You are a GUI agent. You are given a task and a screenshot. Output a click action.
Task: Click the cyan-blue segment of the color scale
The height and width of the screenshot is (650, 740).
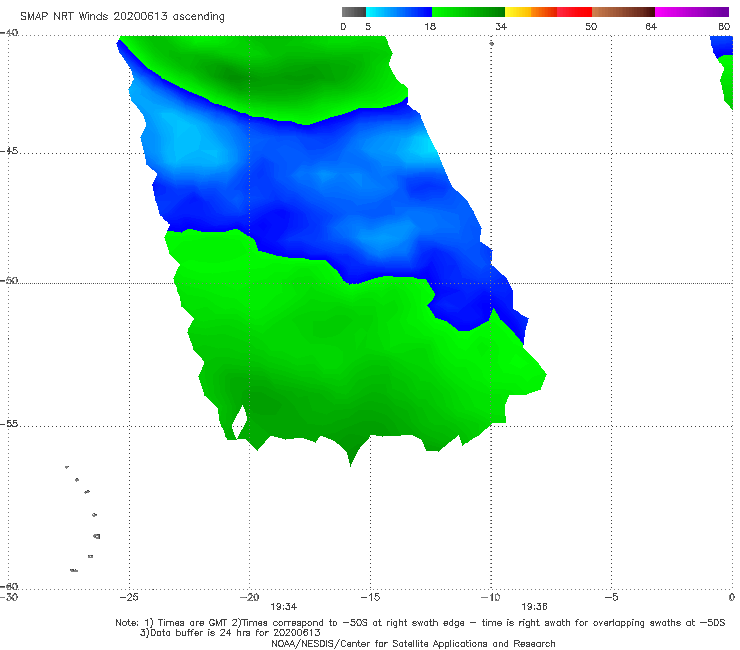coord(399,12)
